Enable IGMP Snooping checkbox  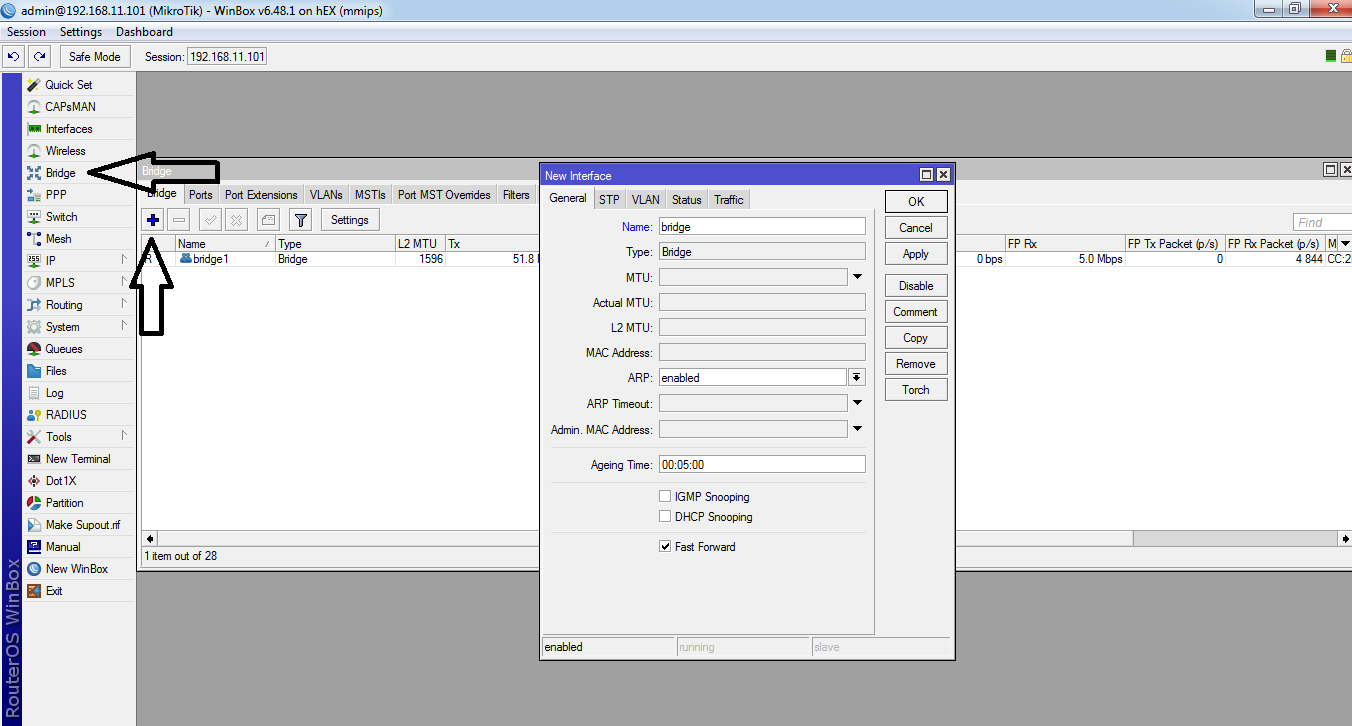point(665,497)
